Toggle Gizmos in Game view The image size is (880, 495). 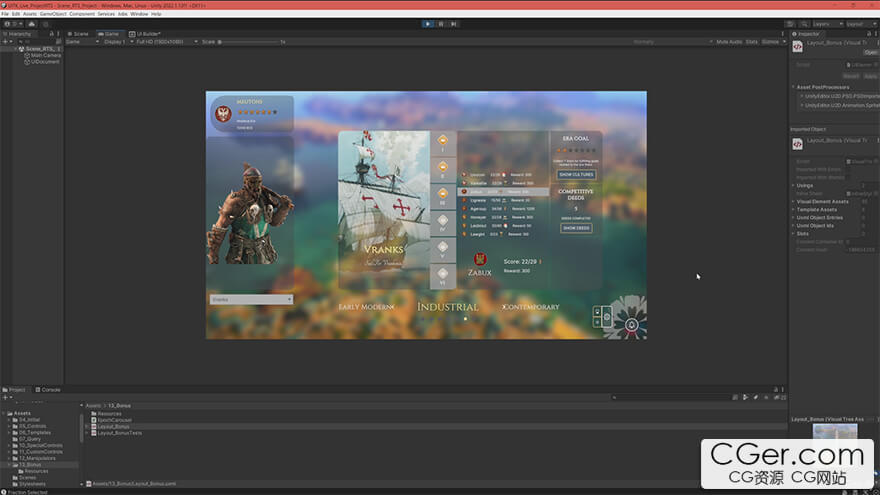point(770,42)
